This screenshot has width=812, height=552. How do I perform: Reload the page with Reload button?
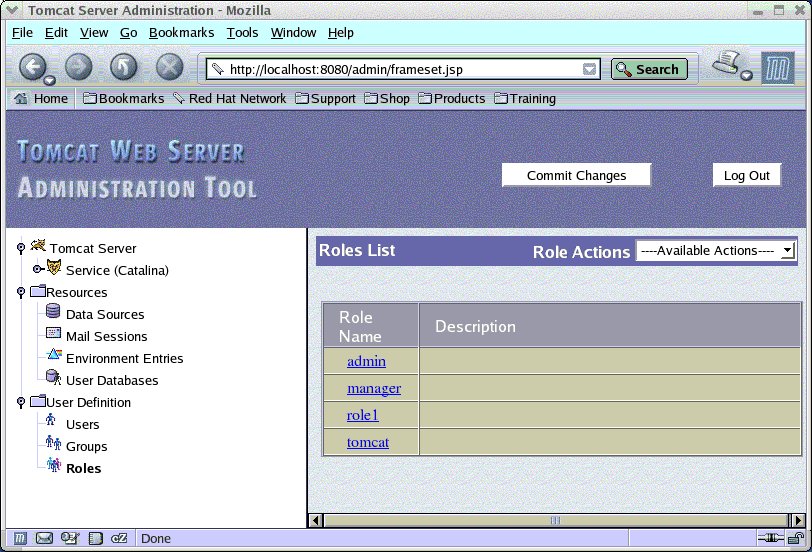[124, 67]
